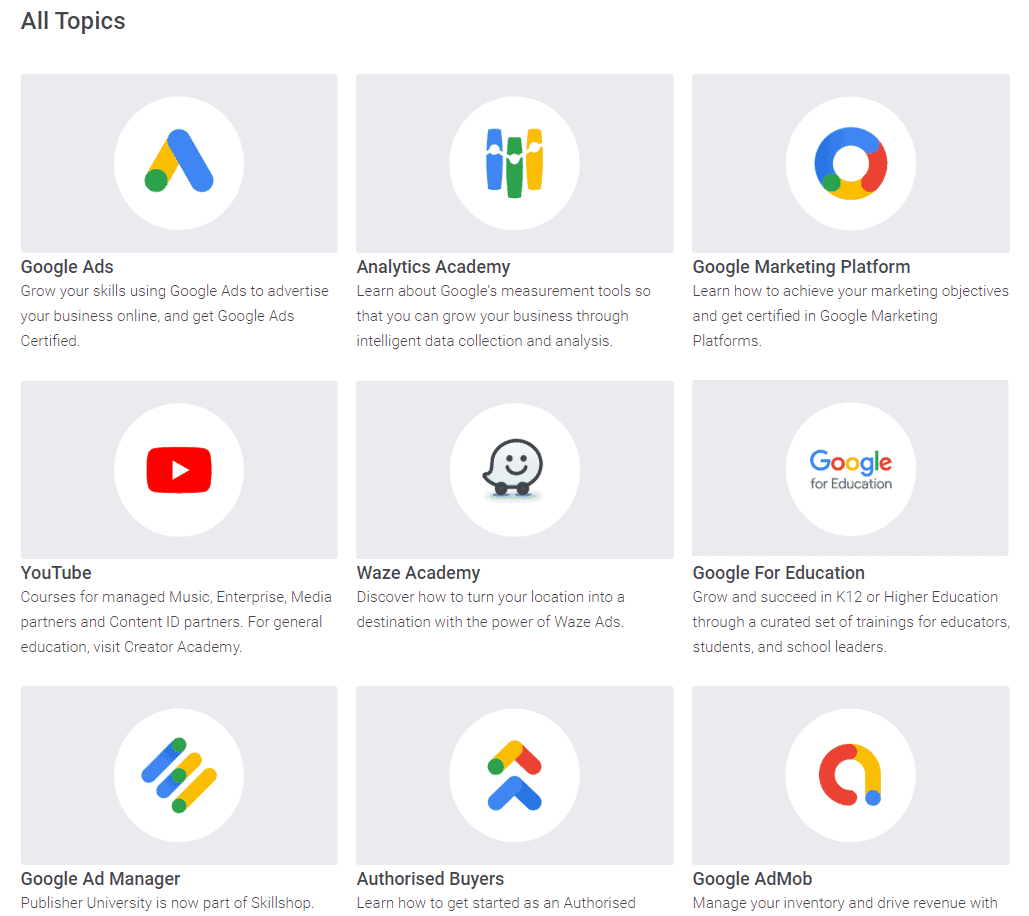The height and width of the screenshot is (916, 1029).
Task: Open the Waze Academy smiley icon
Action: [514, 469]
